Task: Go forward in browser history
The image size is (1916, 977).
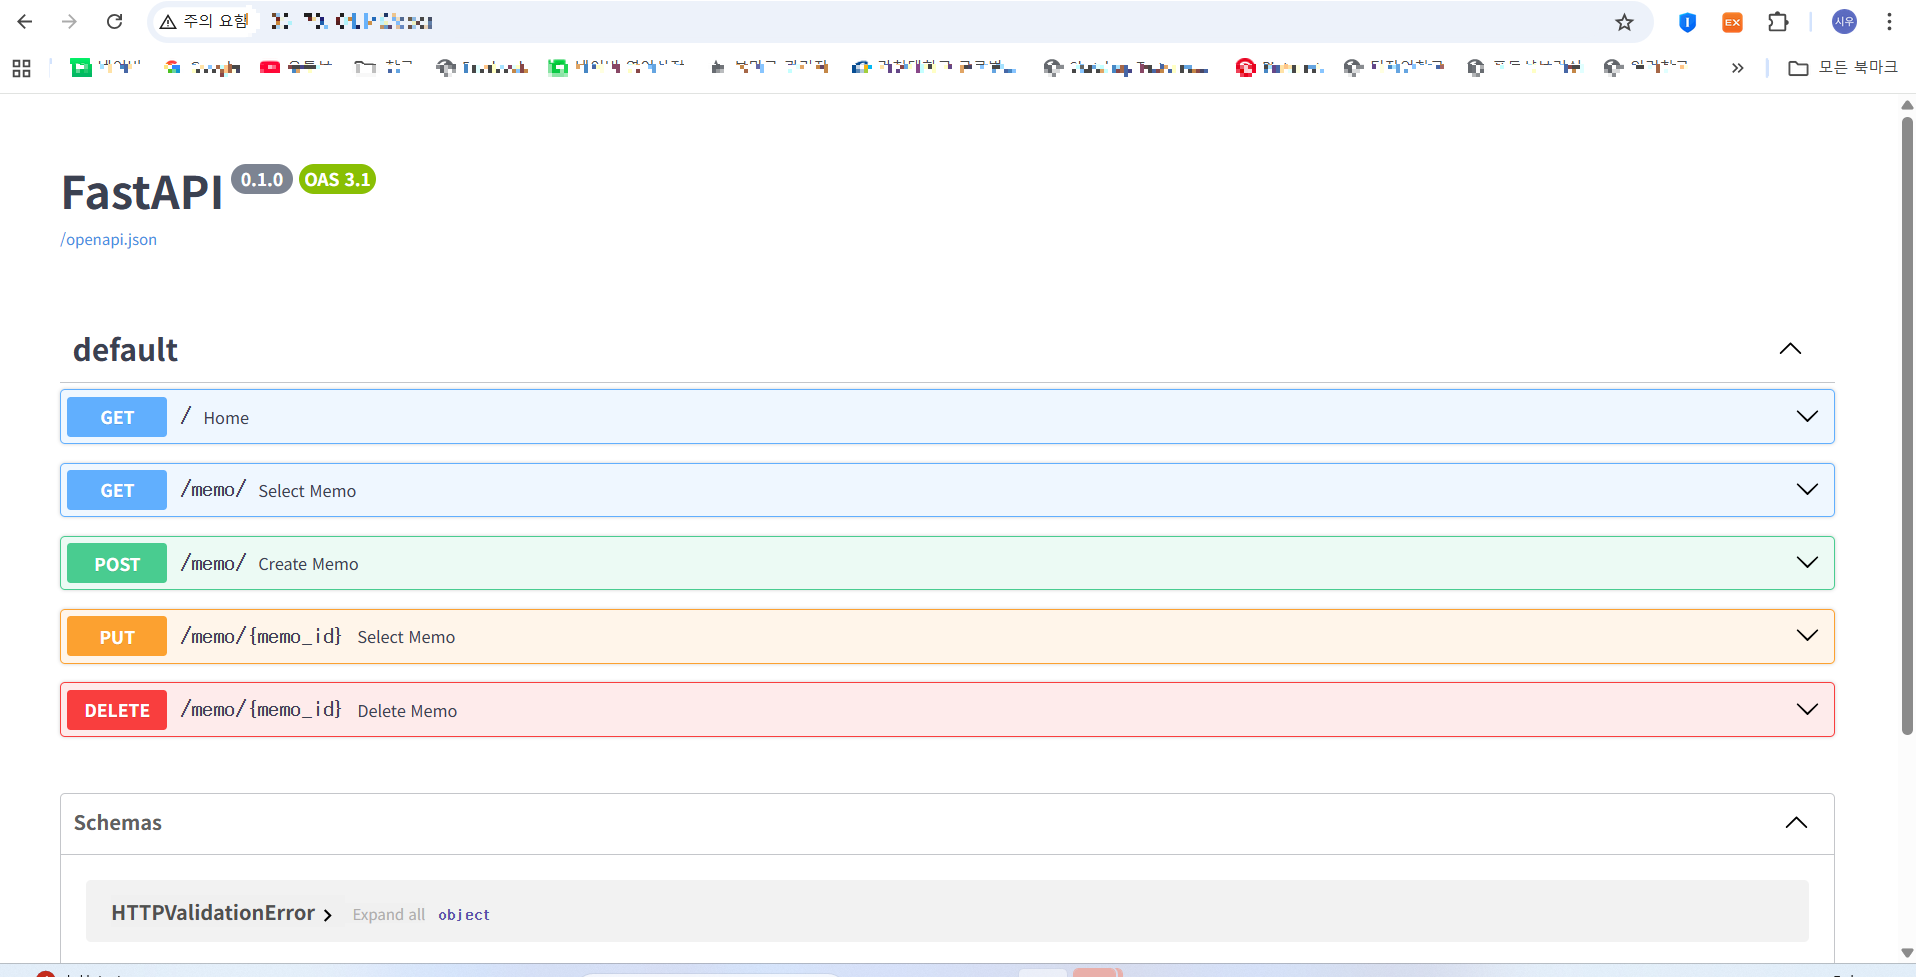Action: (x=69, y=22)
